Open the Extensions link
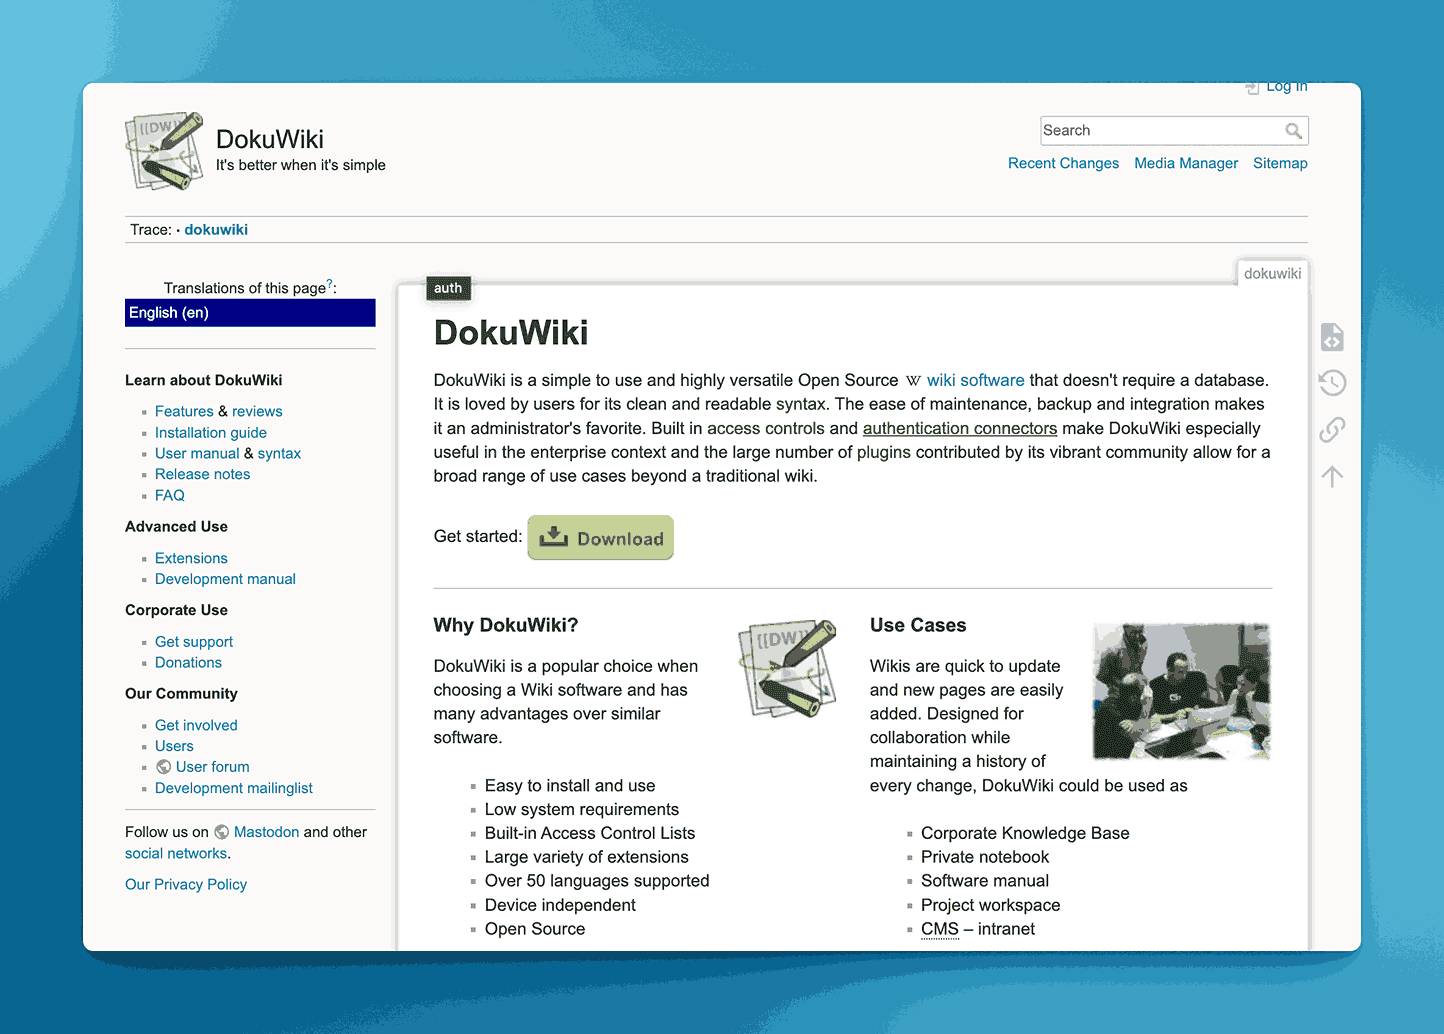 point(191,559)
